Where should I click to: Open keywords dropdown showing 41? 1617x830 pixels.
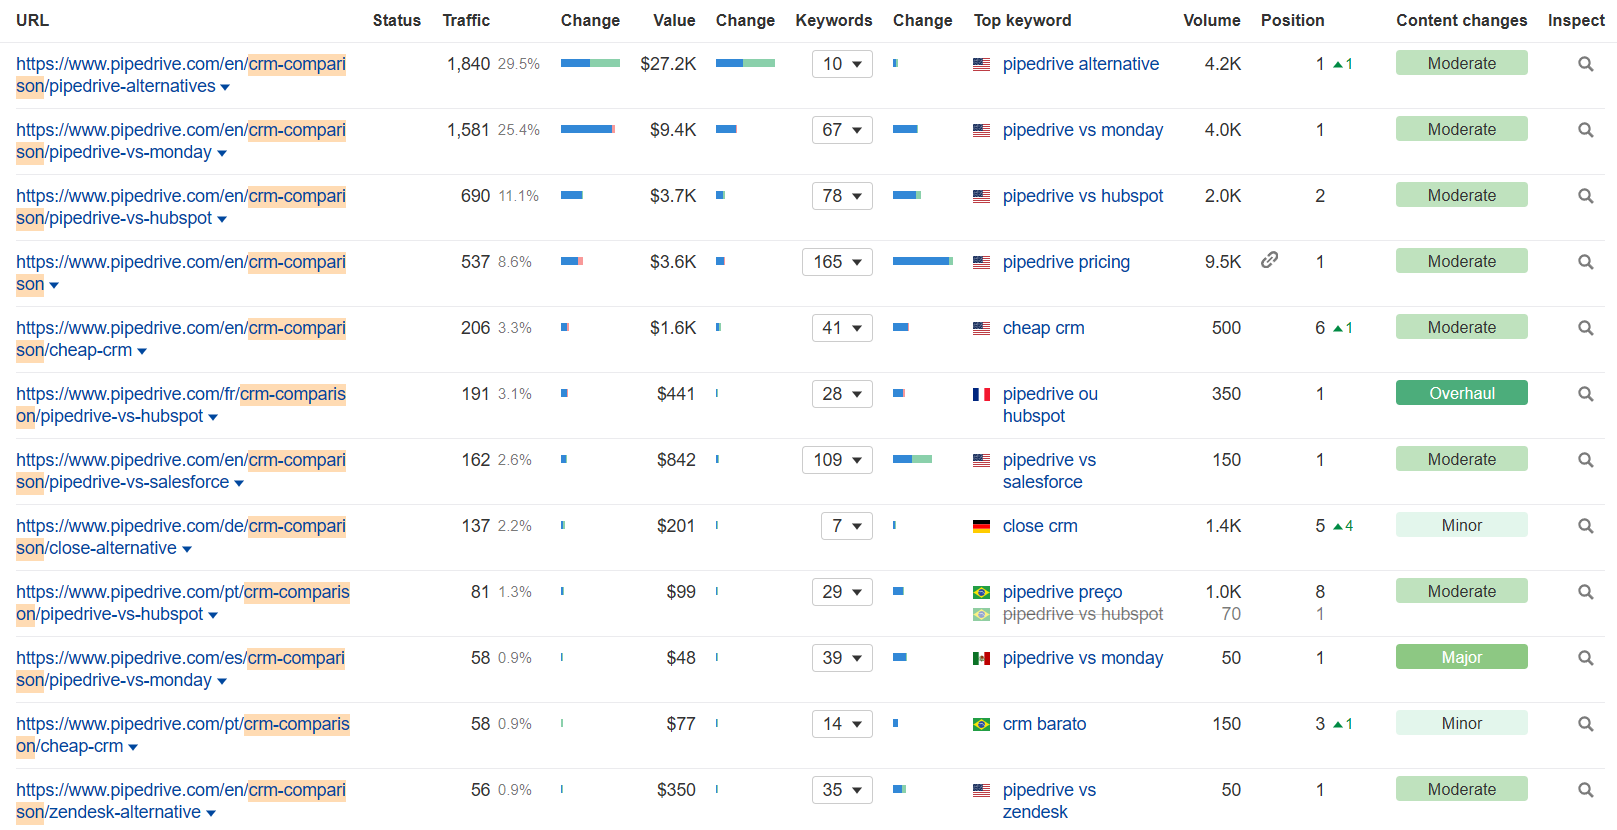842,328
